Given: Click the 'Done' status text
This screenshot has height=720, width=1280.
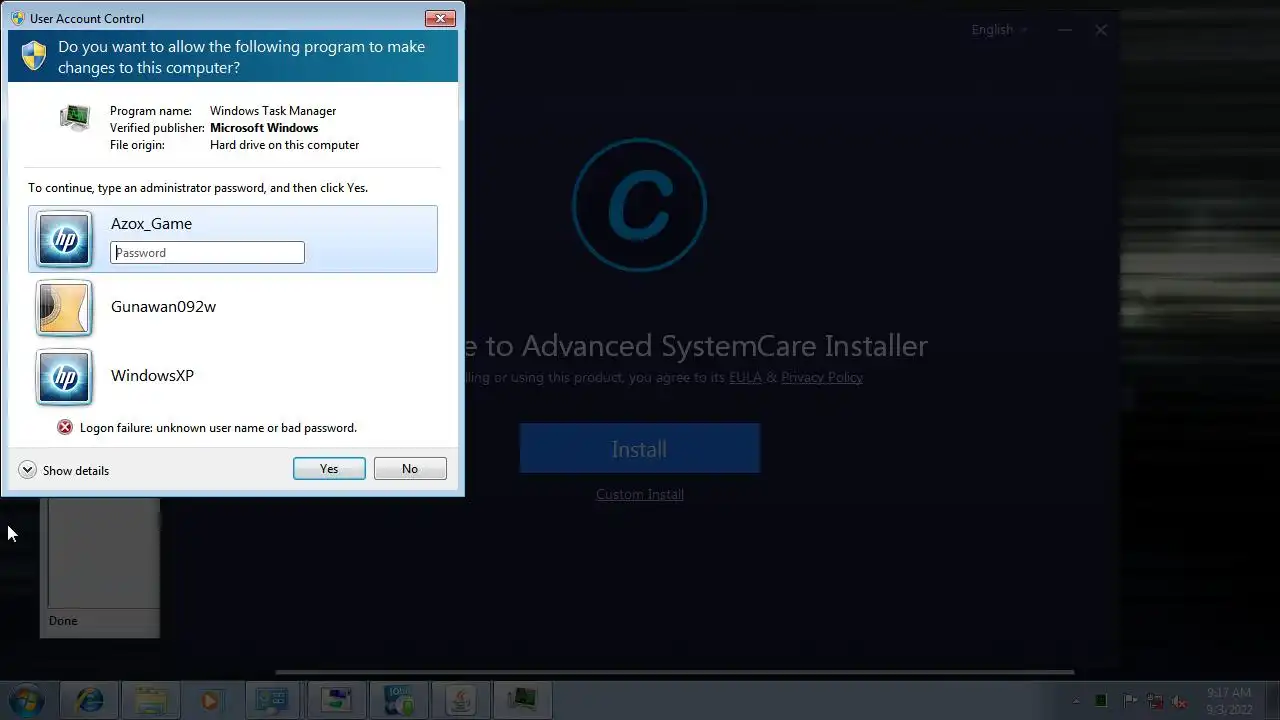Looking at the screenshot, I should 63,621.
